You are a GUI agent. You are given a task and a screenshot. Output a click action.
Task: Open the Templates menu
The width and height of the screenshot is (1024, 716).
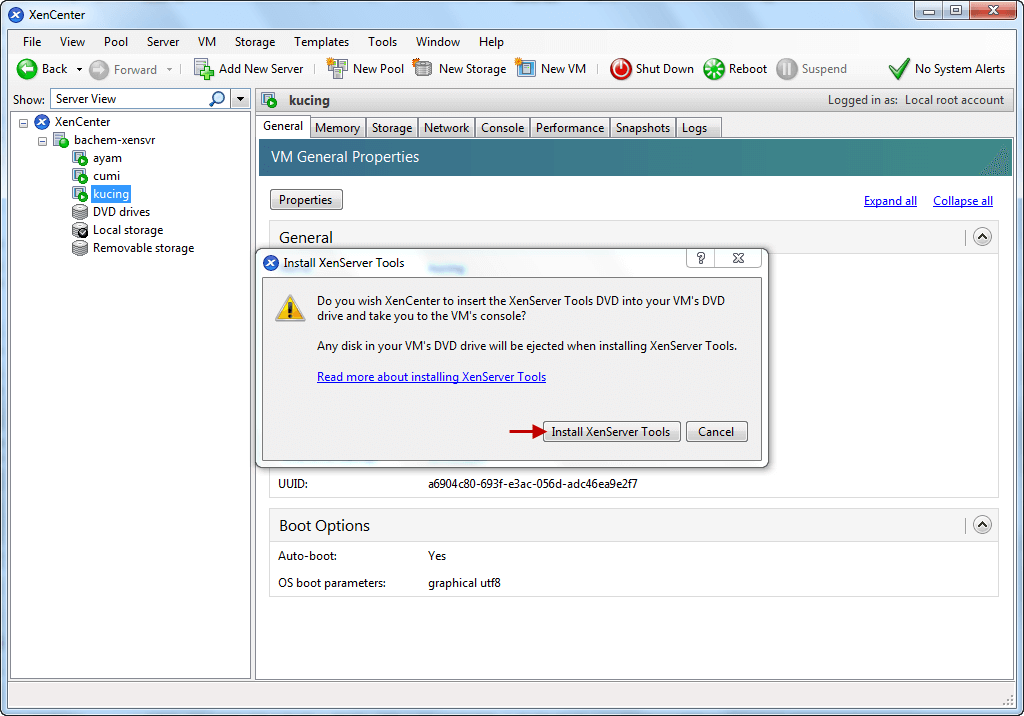[x=321, y=42]
